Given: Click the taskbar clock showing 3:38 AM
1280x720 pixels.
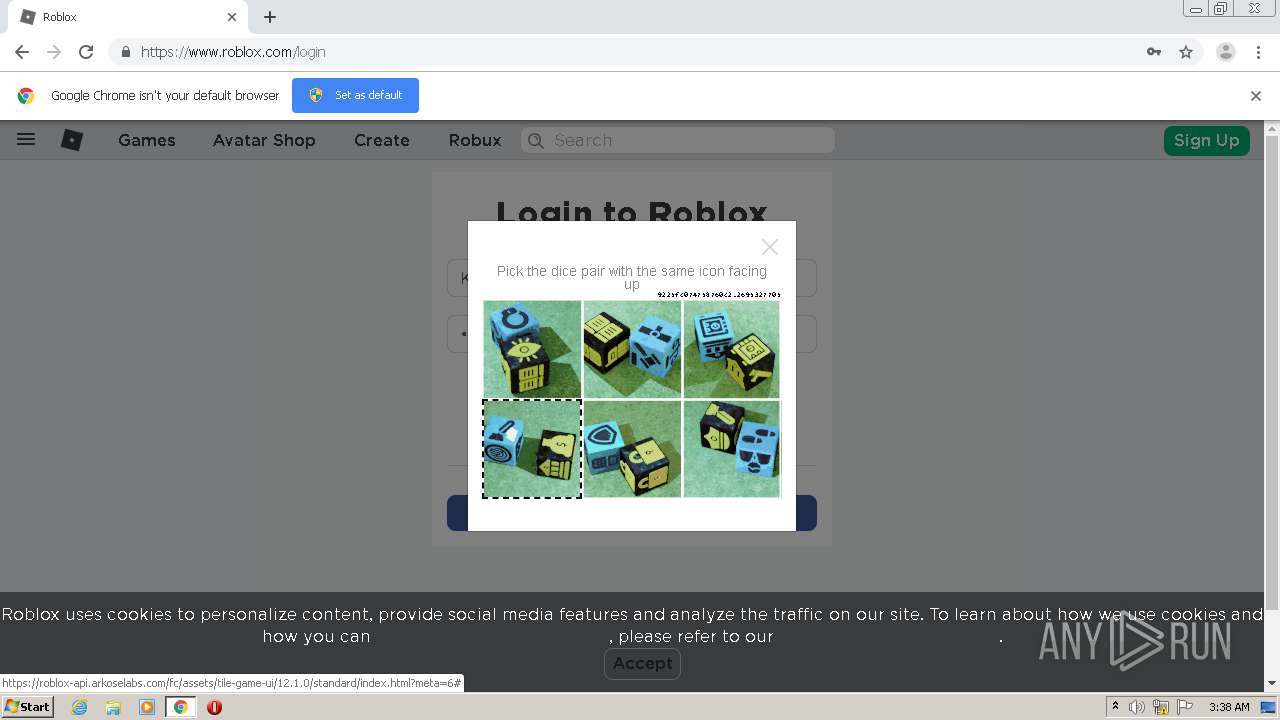Looking at the screenshot, I should click(x=1229, y=707).
